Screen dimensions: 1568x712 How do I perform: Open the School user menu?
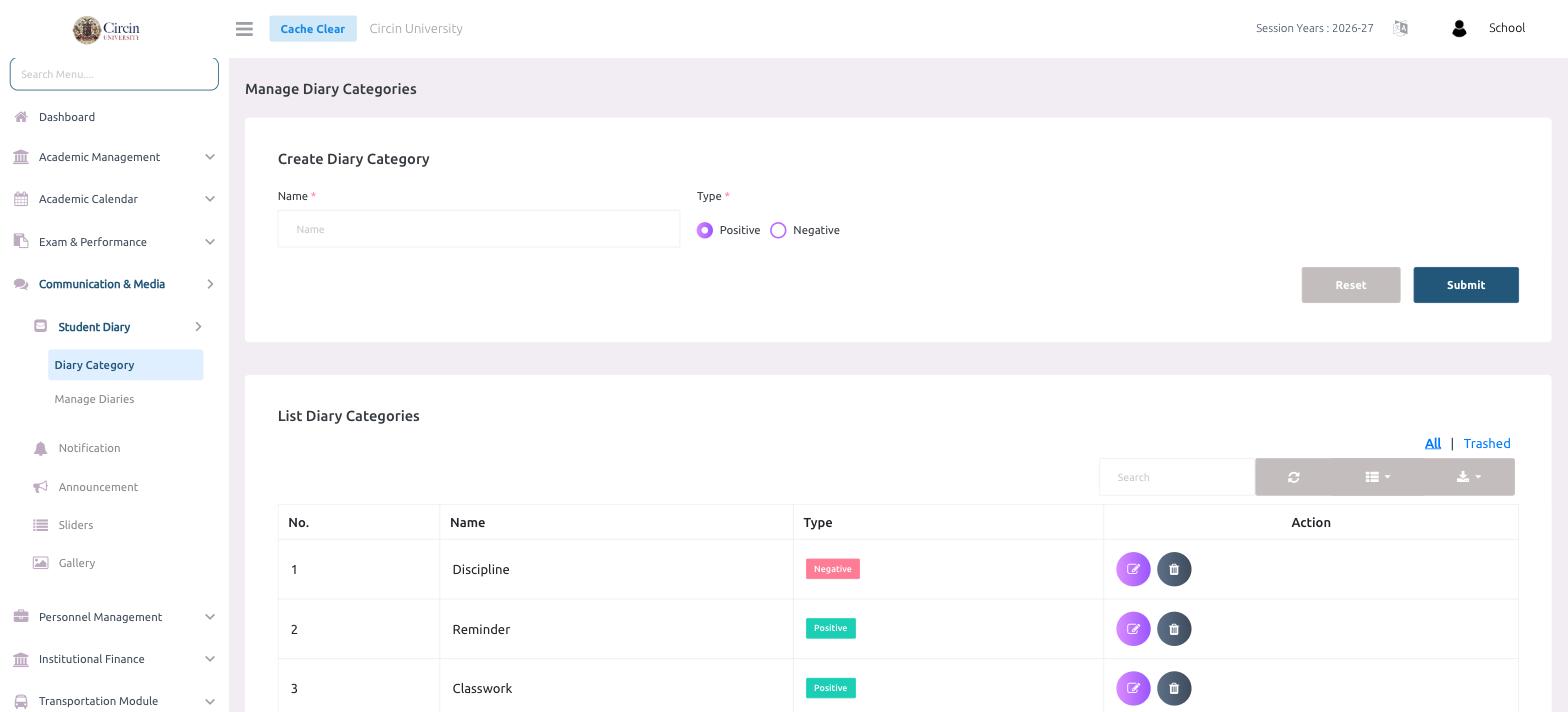[1506, 28]
